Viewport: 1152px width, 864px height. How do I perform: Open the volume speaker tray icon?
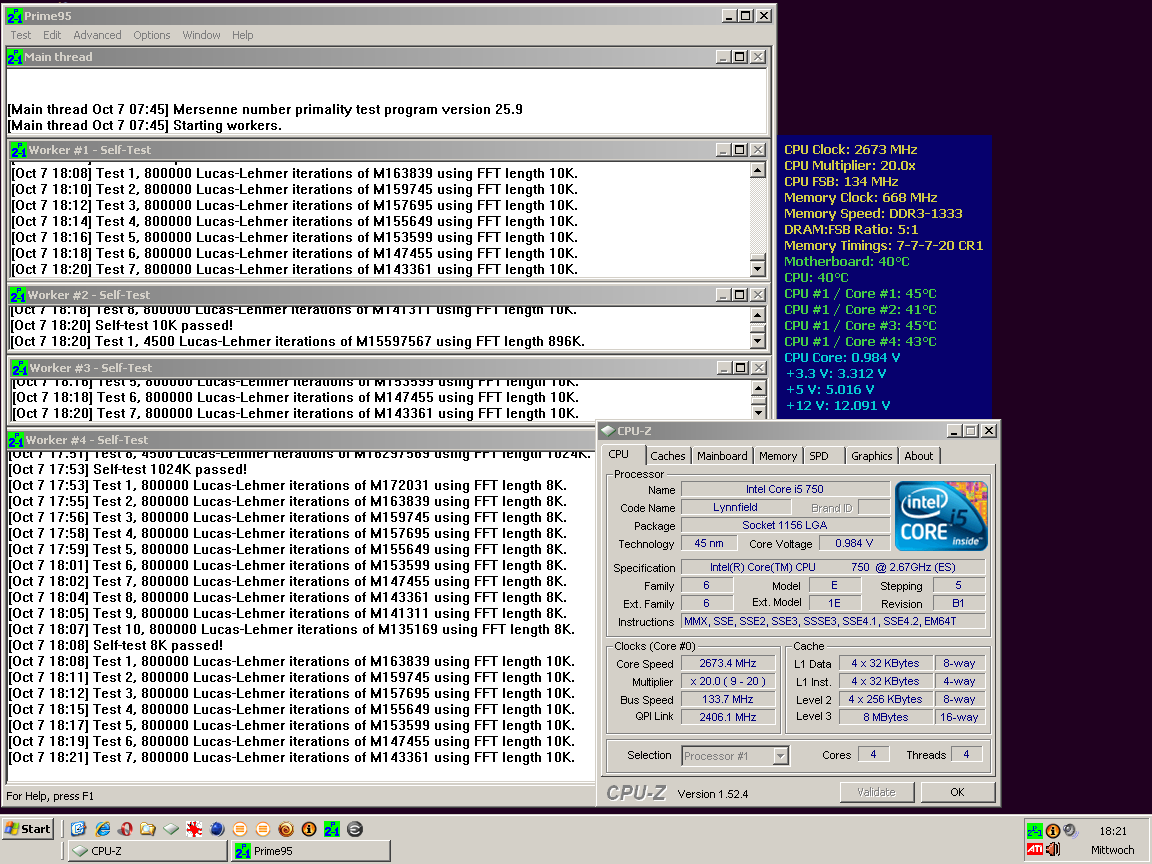(x=1053, y=850)
